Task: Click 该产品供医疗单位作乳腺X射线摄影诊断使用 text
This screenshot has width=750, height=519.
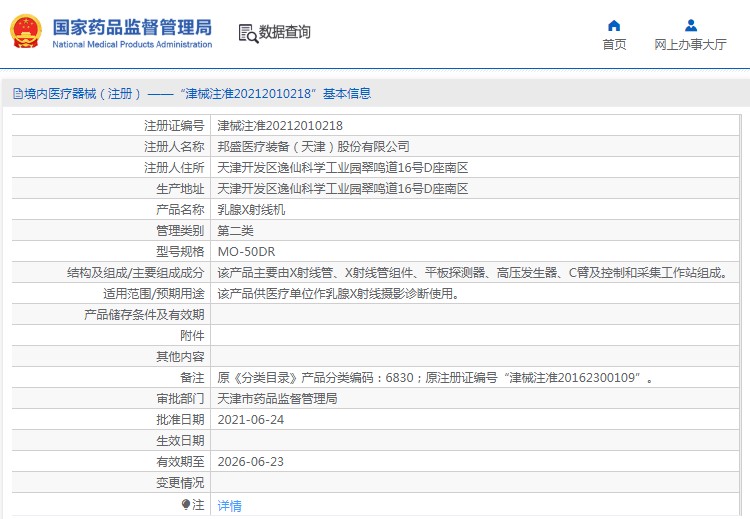Action: tap(339, 294)
